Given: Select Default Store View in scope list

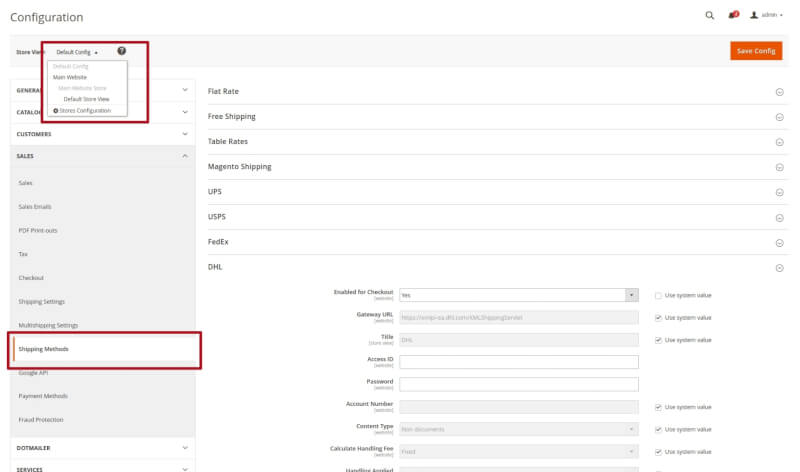Looking at the screenshot, I should pyautogui.click(x=86, y=99).
